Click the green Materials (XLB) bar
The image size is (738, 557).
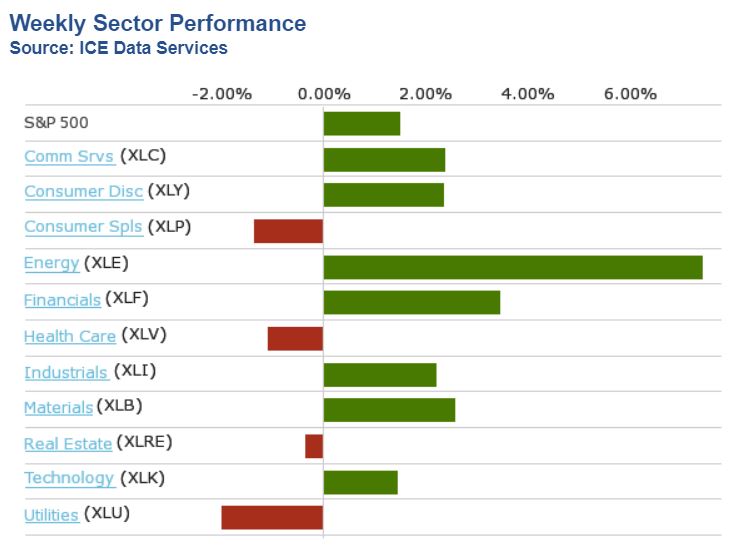389,410
